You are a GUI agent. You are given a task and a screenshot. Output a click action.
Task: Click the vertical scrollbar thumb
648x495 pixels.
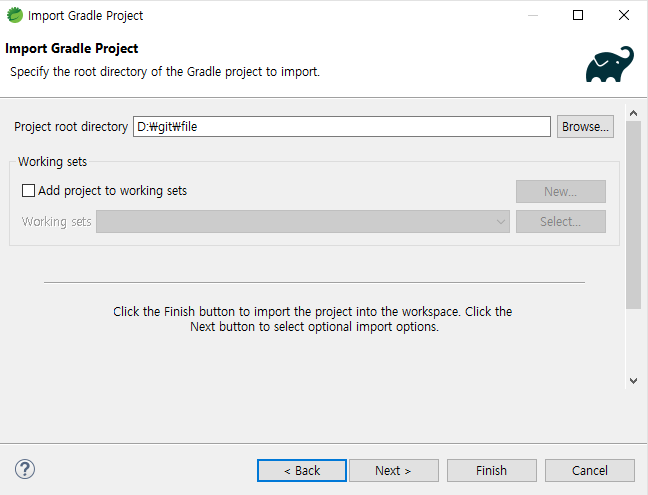tap(633, 214)
